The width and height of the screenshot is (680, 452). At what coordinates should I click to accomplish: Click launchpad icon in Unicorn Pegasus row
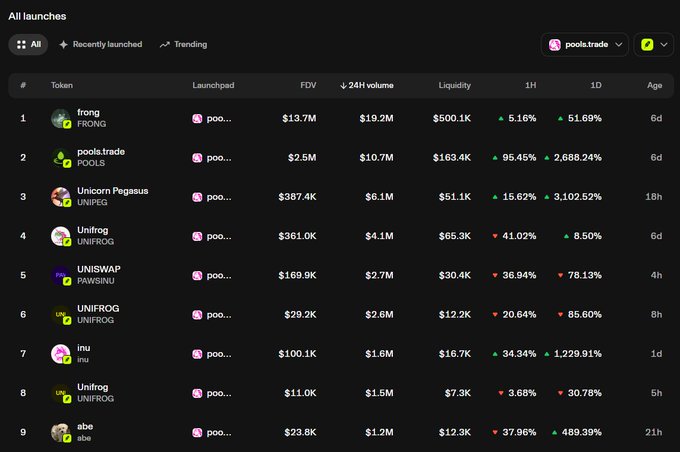(197, 197)
